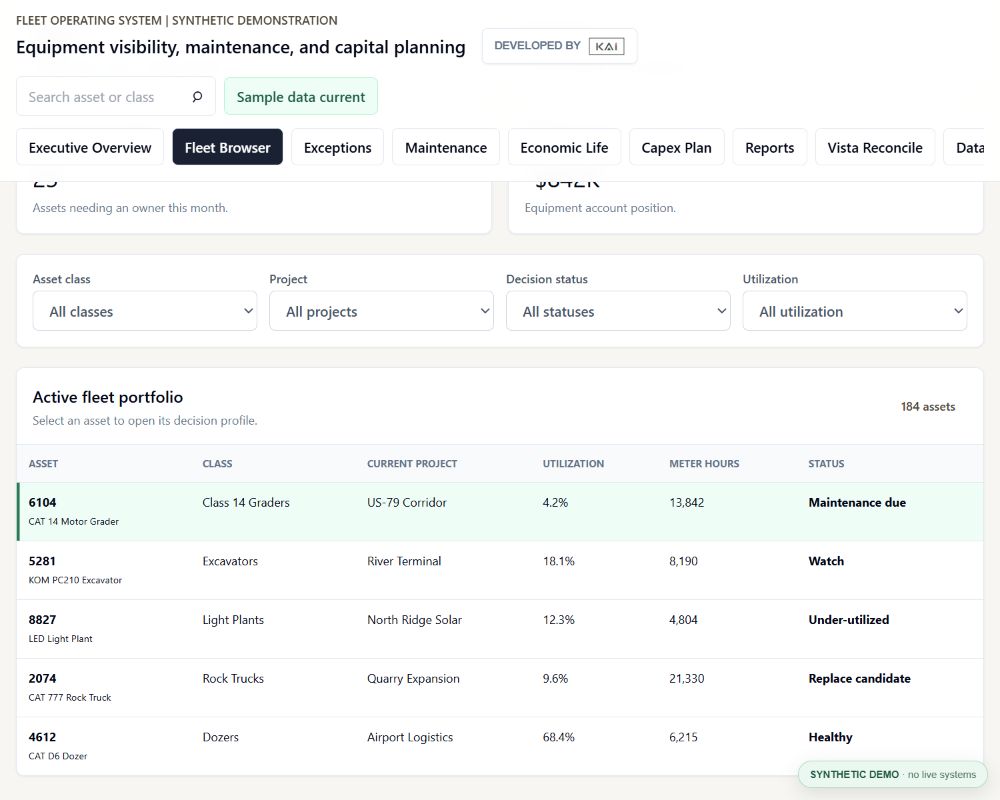Open the Executive Overview tab

point(90,147)
